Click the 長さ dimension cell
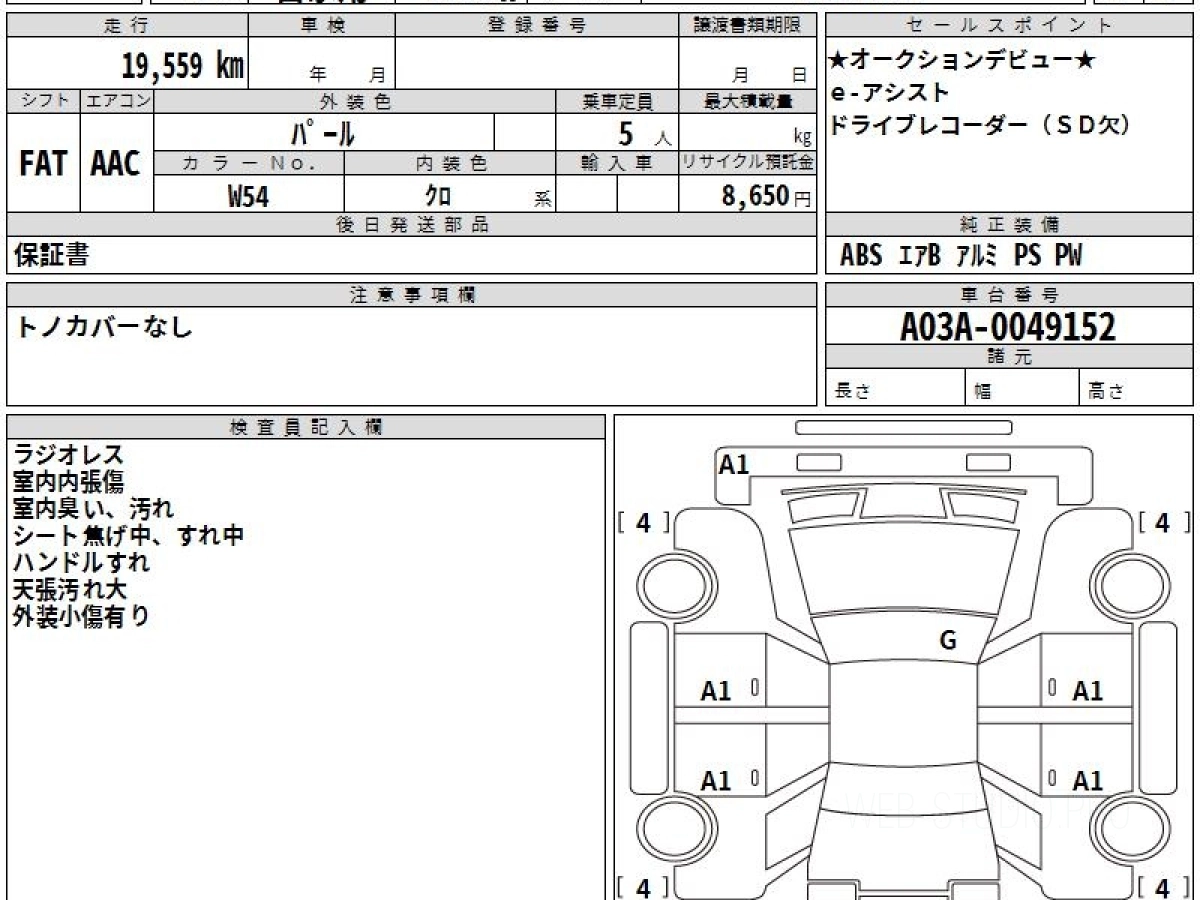 coord(895,388)
